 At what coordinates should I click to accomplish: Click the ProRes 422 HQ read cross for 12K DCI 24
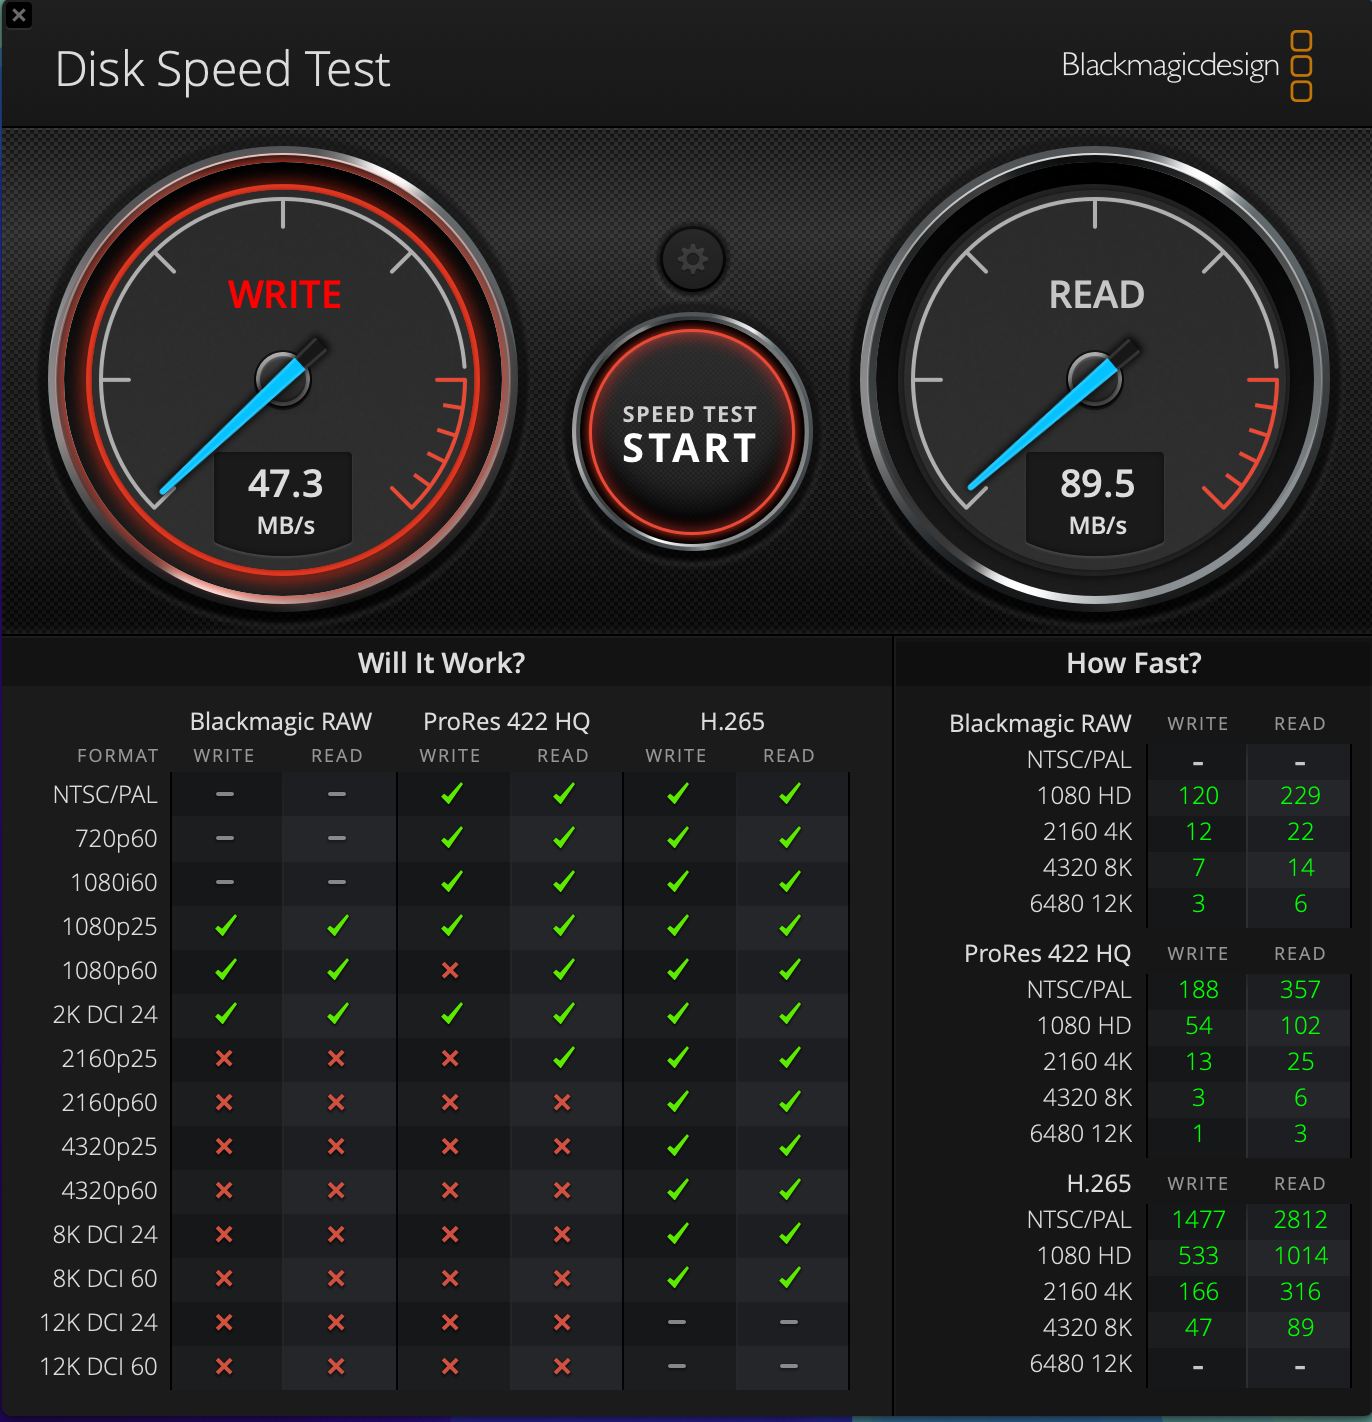[562, 1322]
